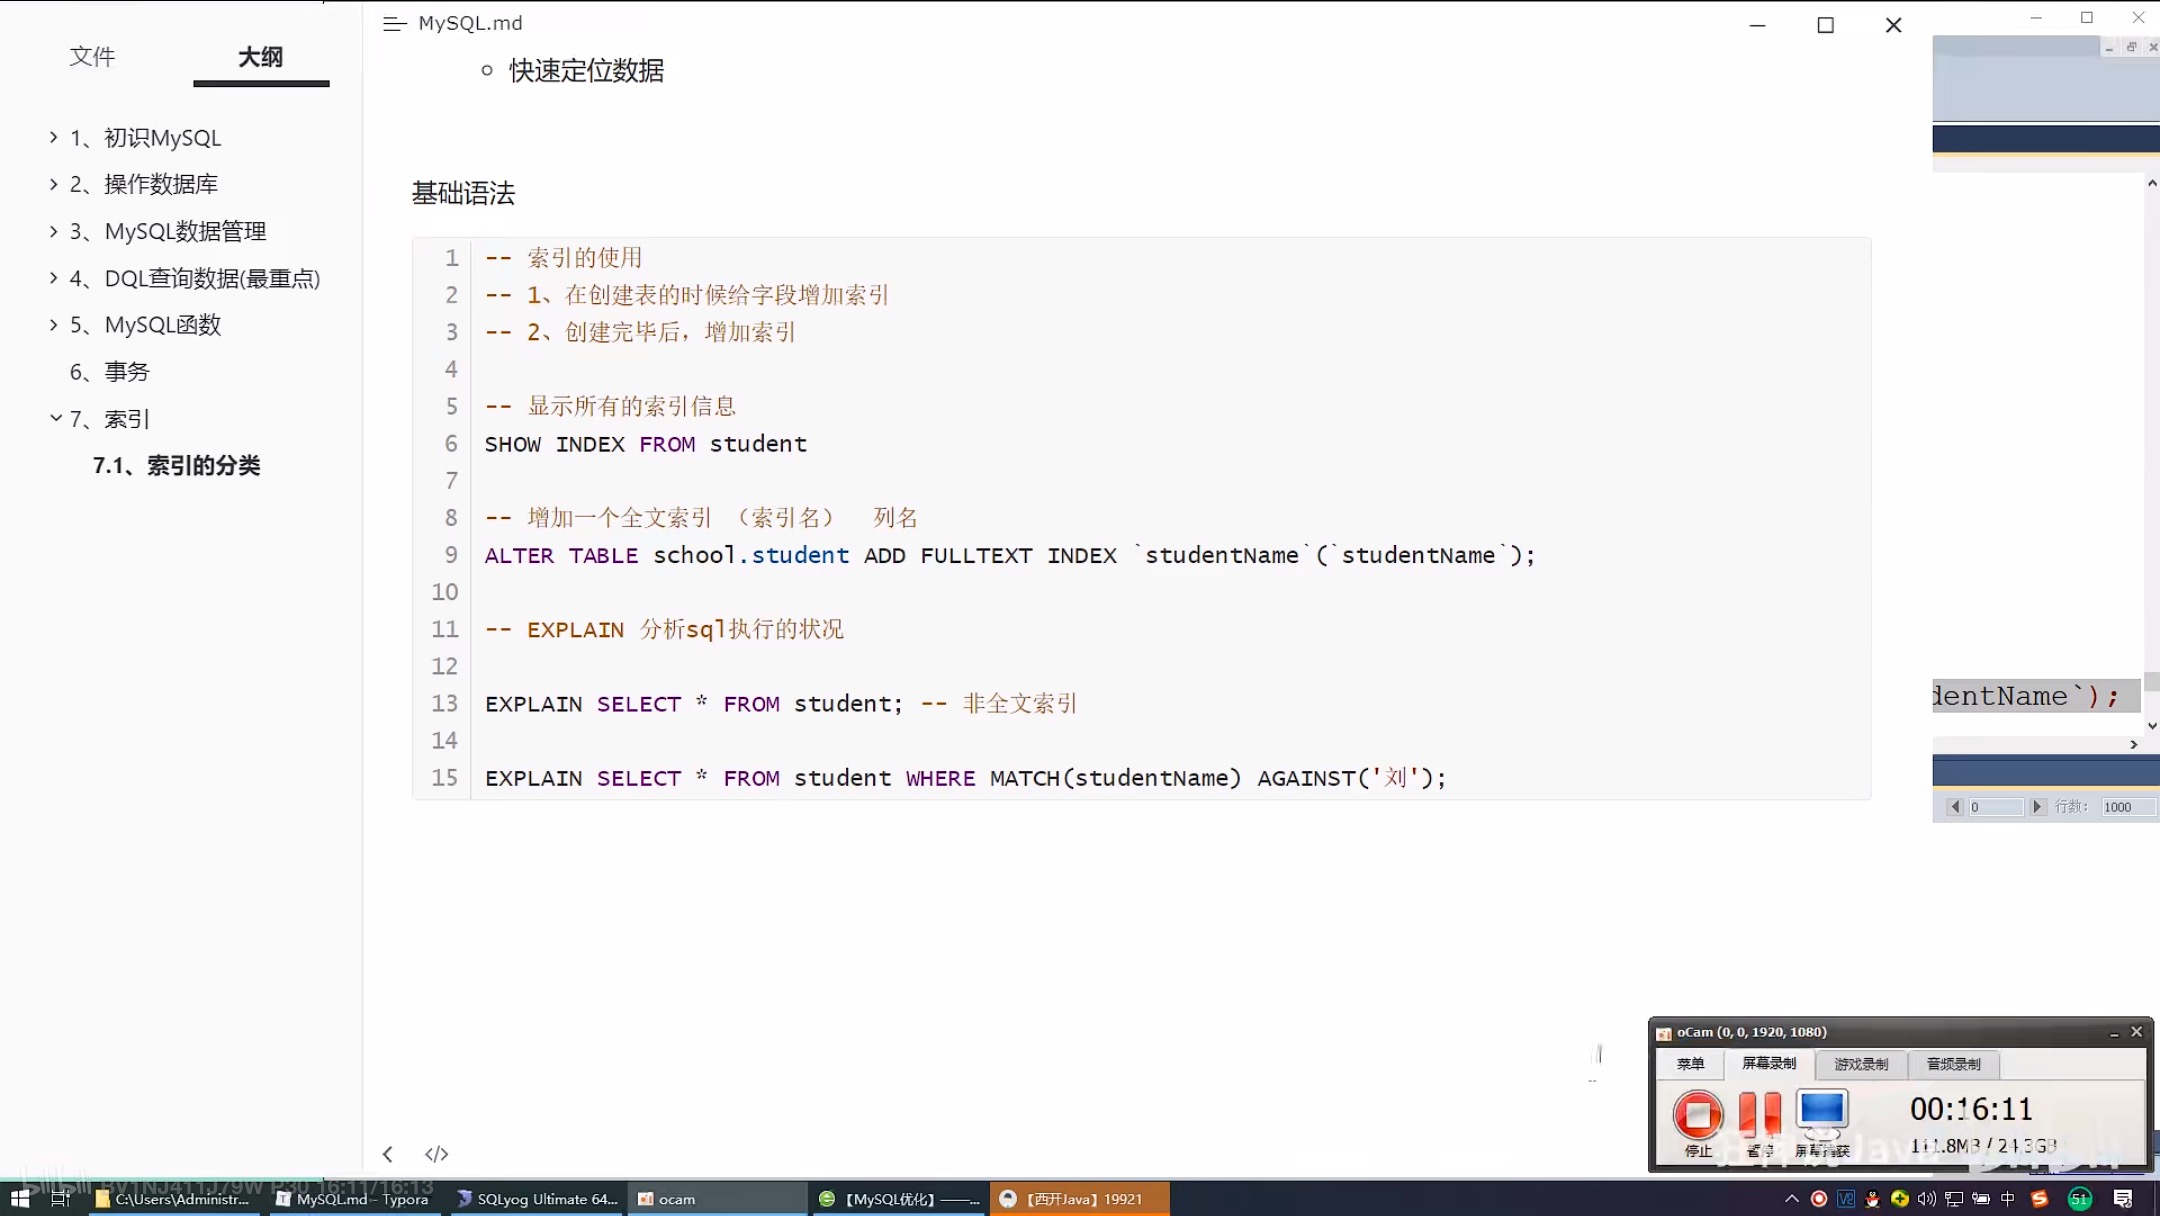
Task: Expand the 4、DQL查询数据 outline section
Action: point(54,278)
